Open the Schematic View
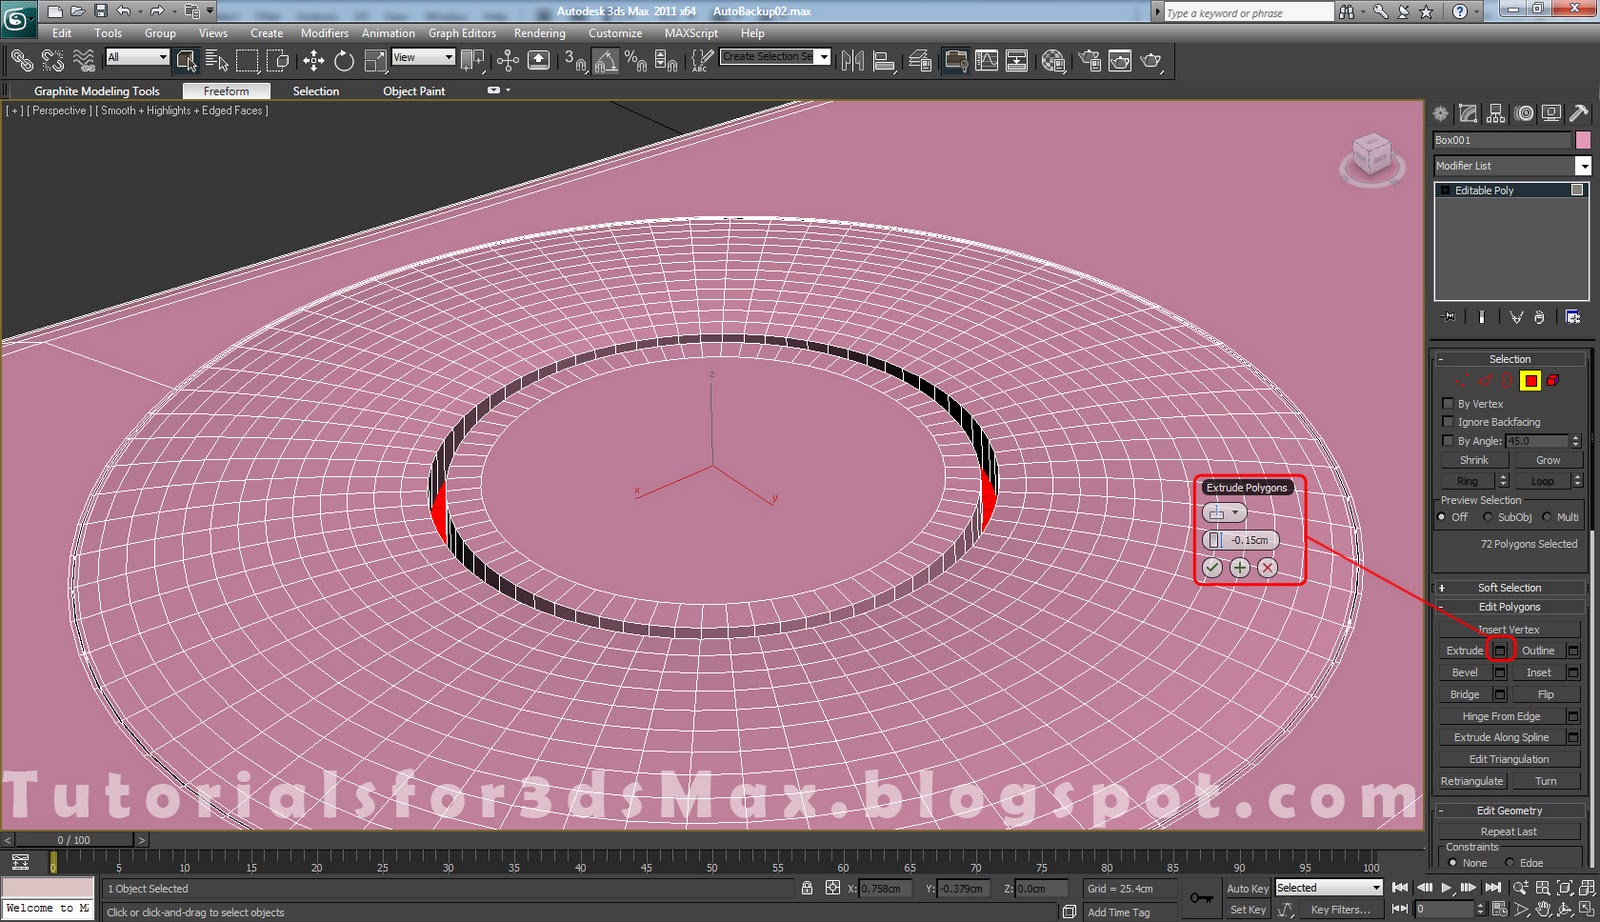Screen dimensions: 1600x922 (x=1017, y=61)
